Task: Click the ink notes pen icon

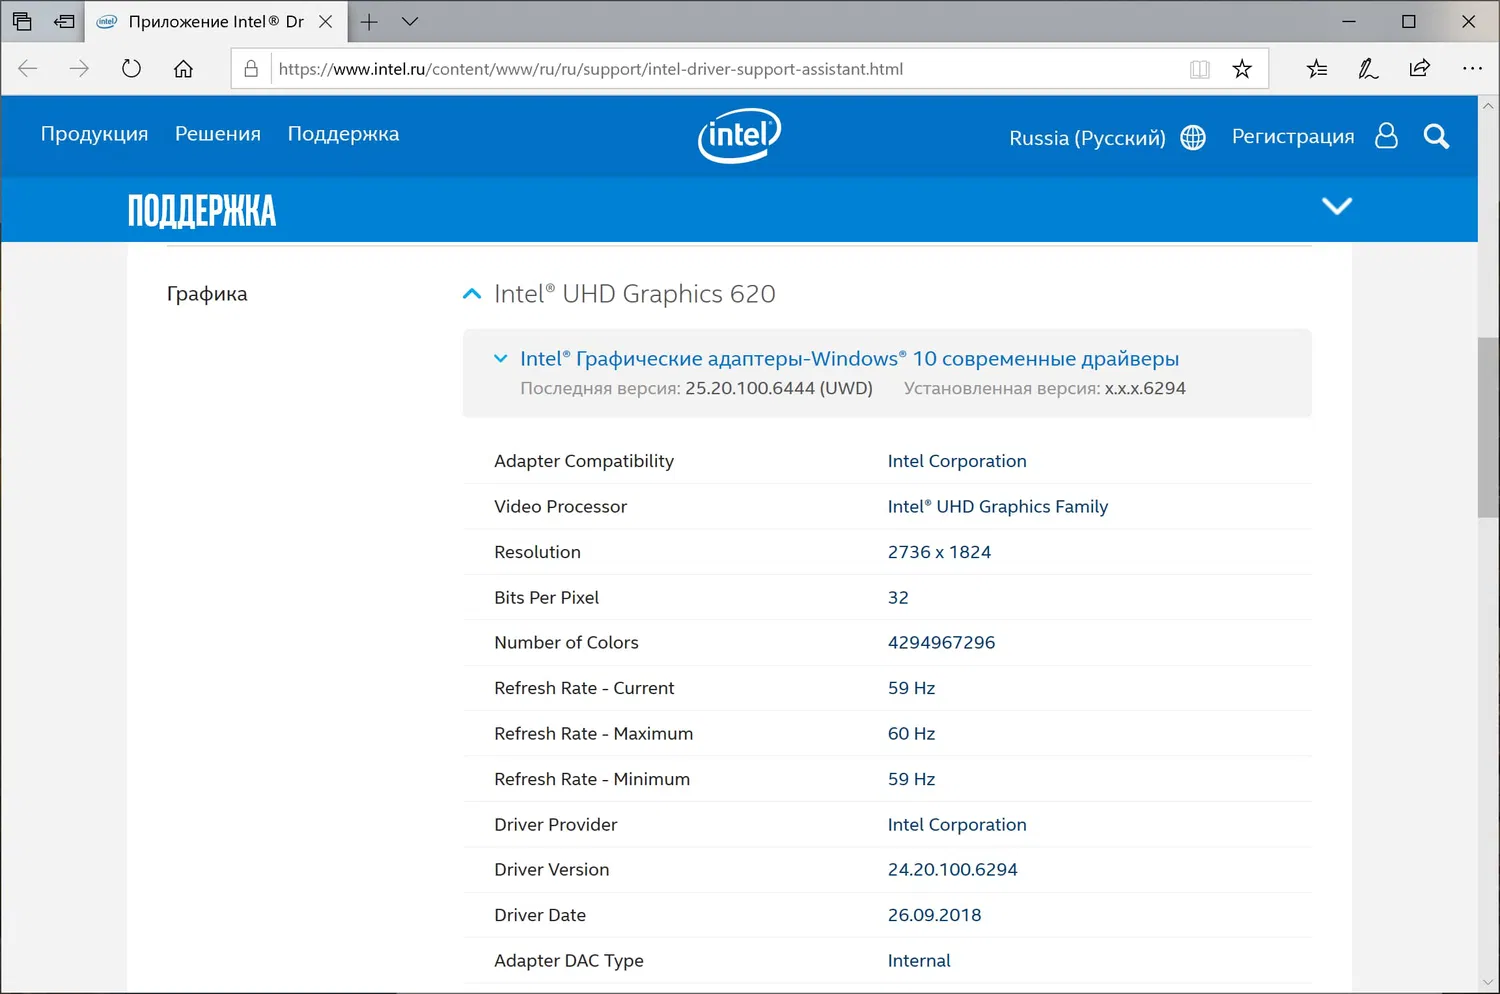Action: click(1367, 68)
